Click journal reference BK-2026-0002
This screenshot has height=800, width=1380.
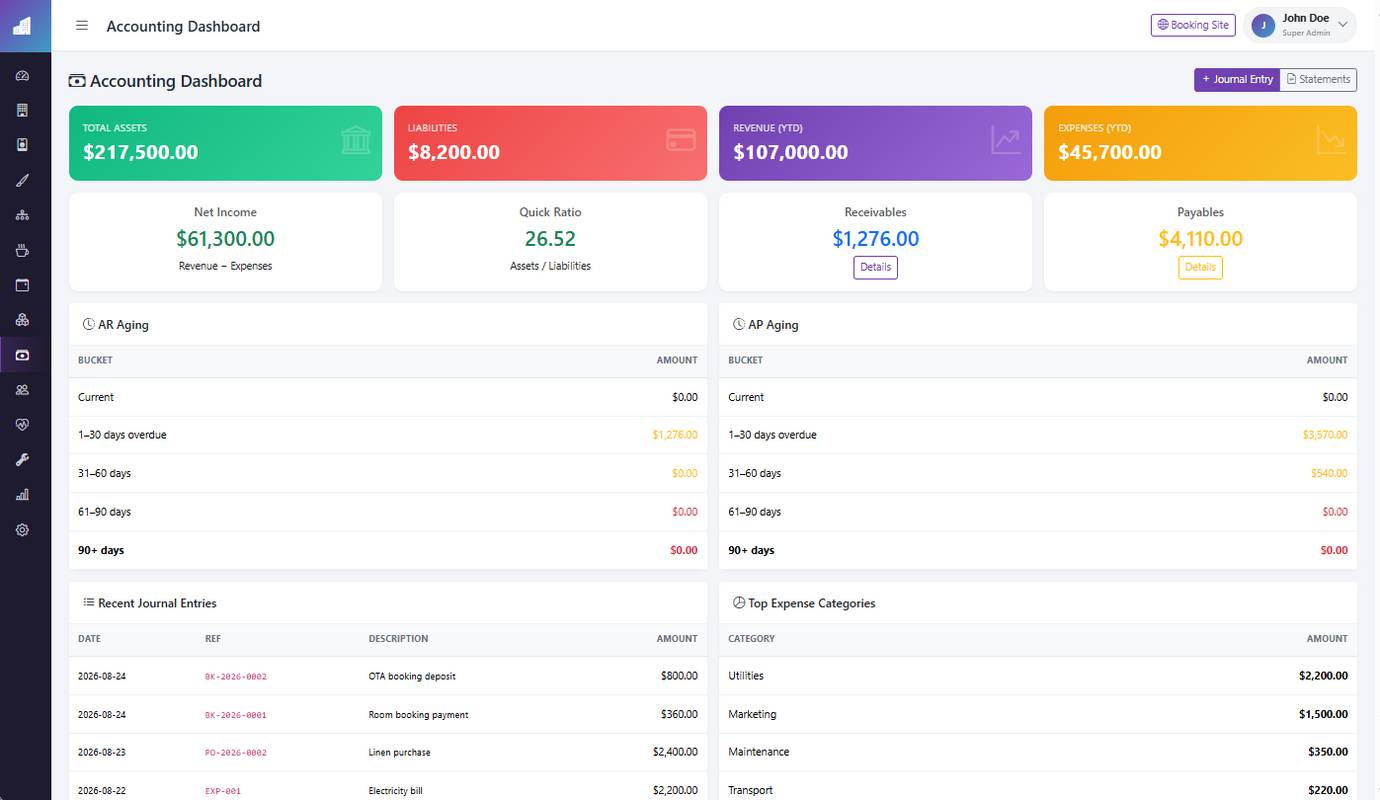(x=236, y=677)
